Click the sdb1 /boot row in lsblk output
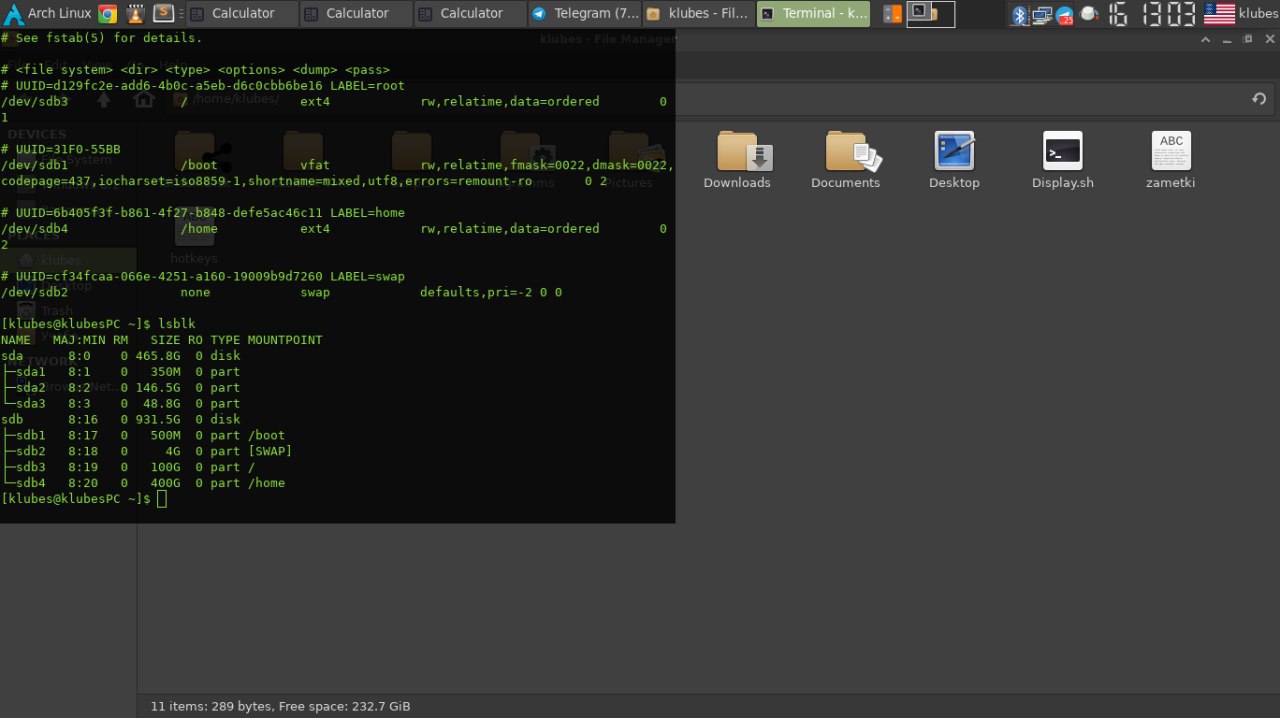 click(x=144, y=435)
